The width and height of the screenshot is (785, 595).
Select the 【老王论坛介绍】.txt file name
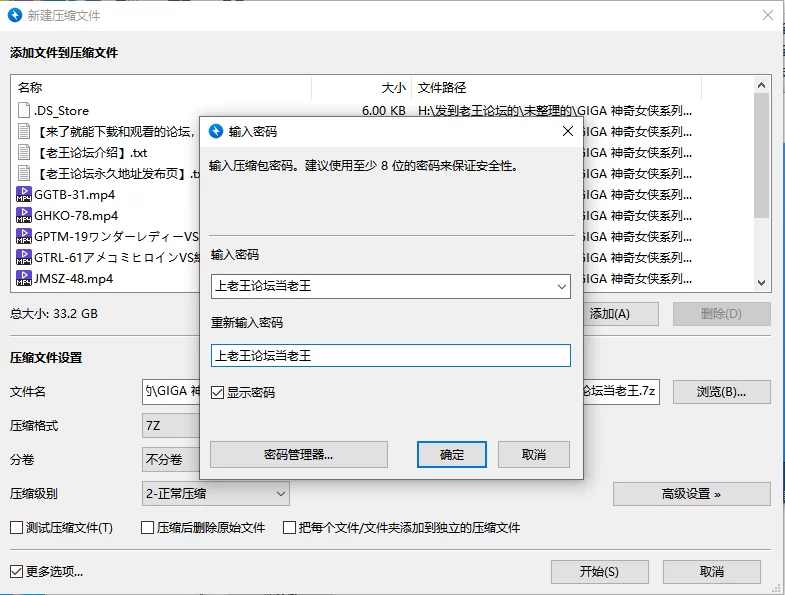[x=92, y=153]
